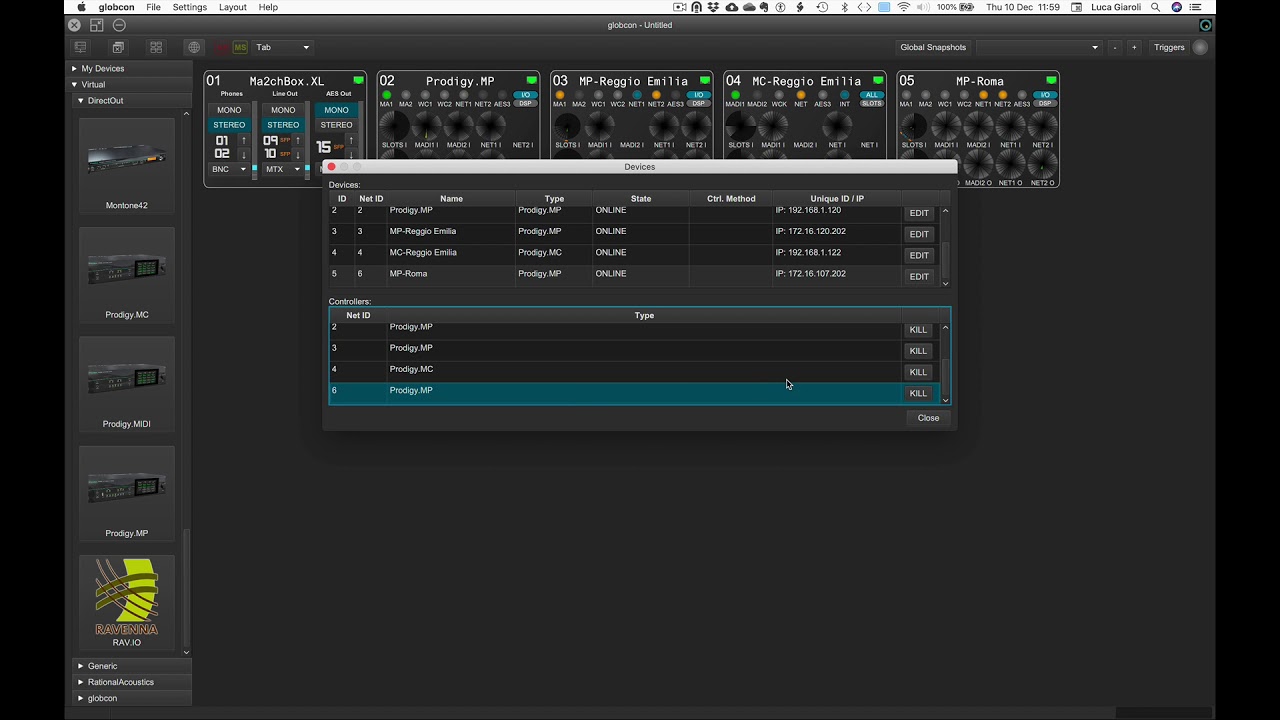This screenshot has width=1280, height=720.
Task: Click the Triggers button
Action: pos(1169,47)
